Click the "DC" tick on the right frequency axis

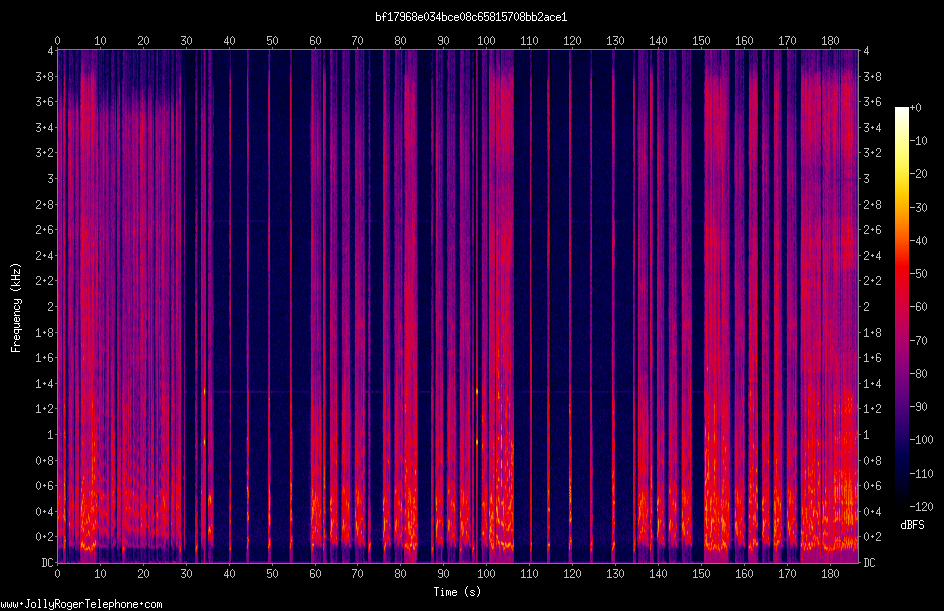click(869, 563)
